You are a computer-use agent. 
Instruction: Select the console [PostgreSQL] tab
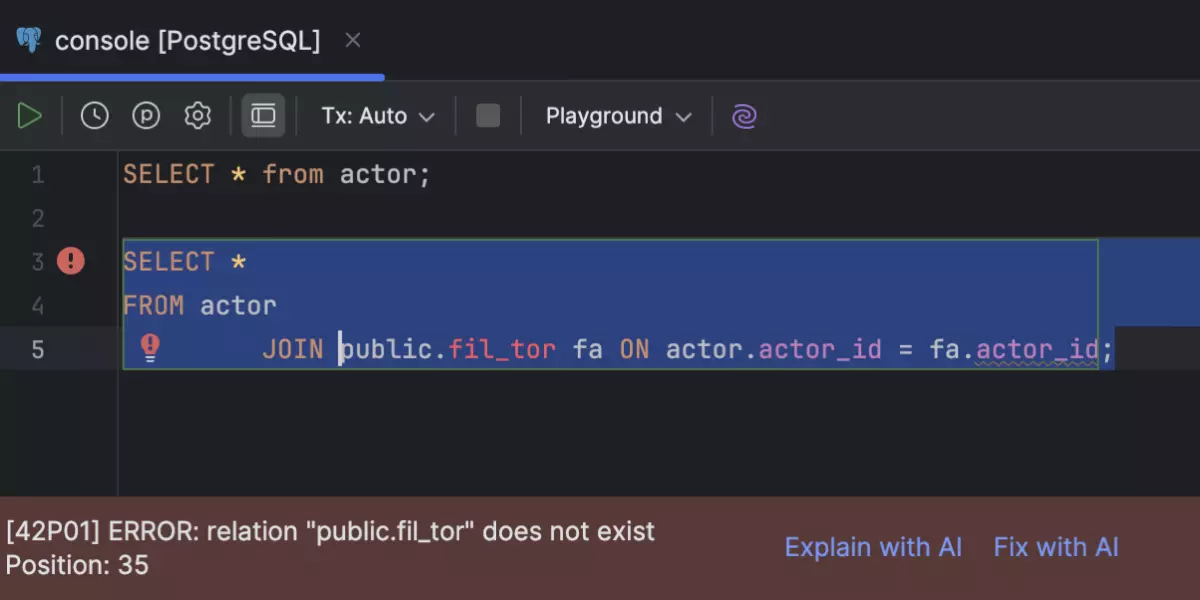pyautogui.click(x=187, y=41)
